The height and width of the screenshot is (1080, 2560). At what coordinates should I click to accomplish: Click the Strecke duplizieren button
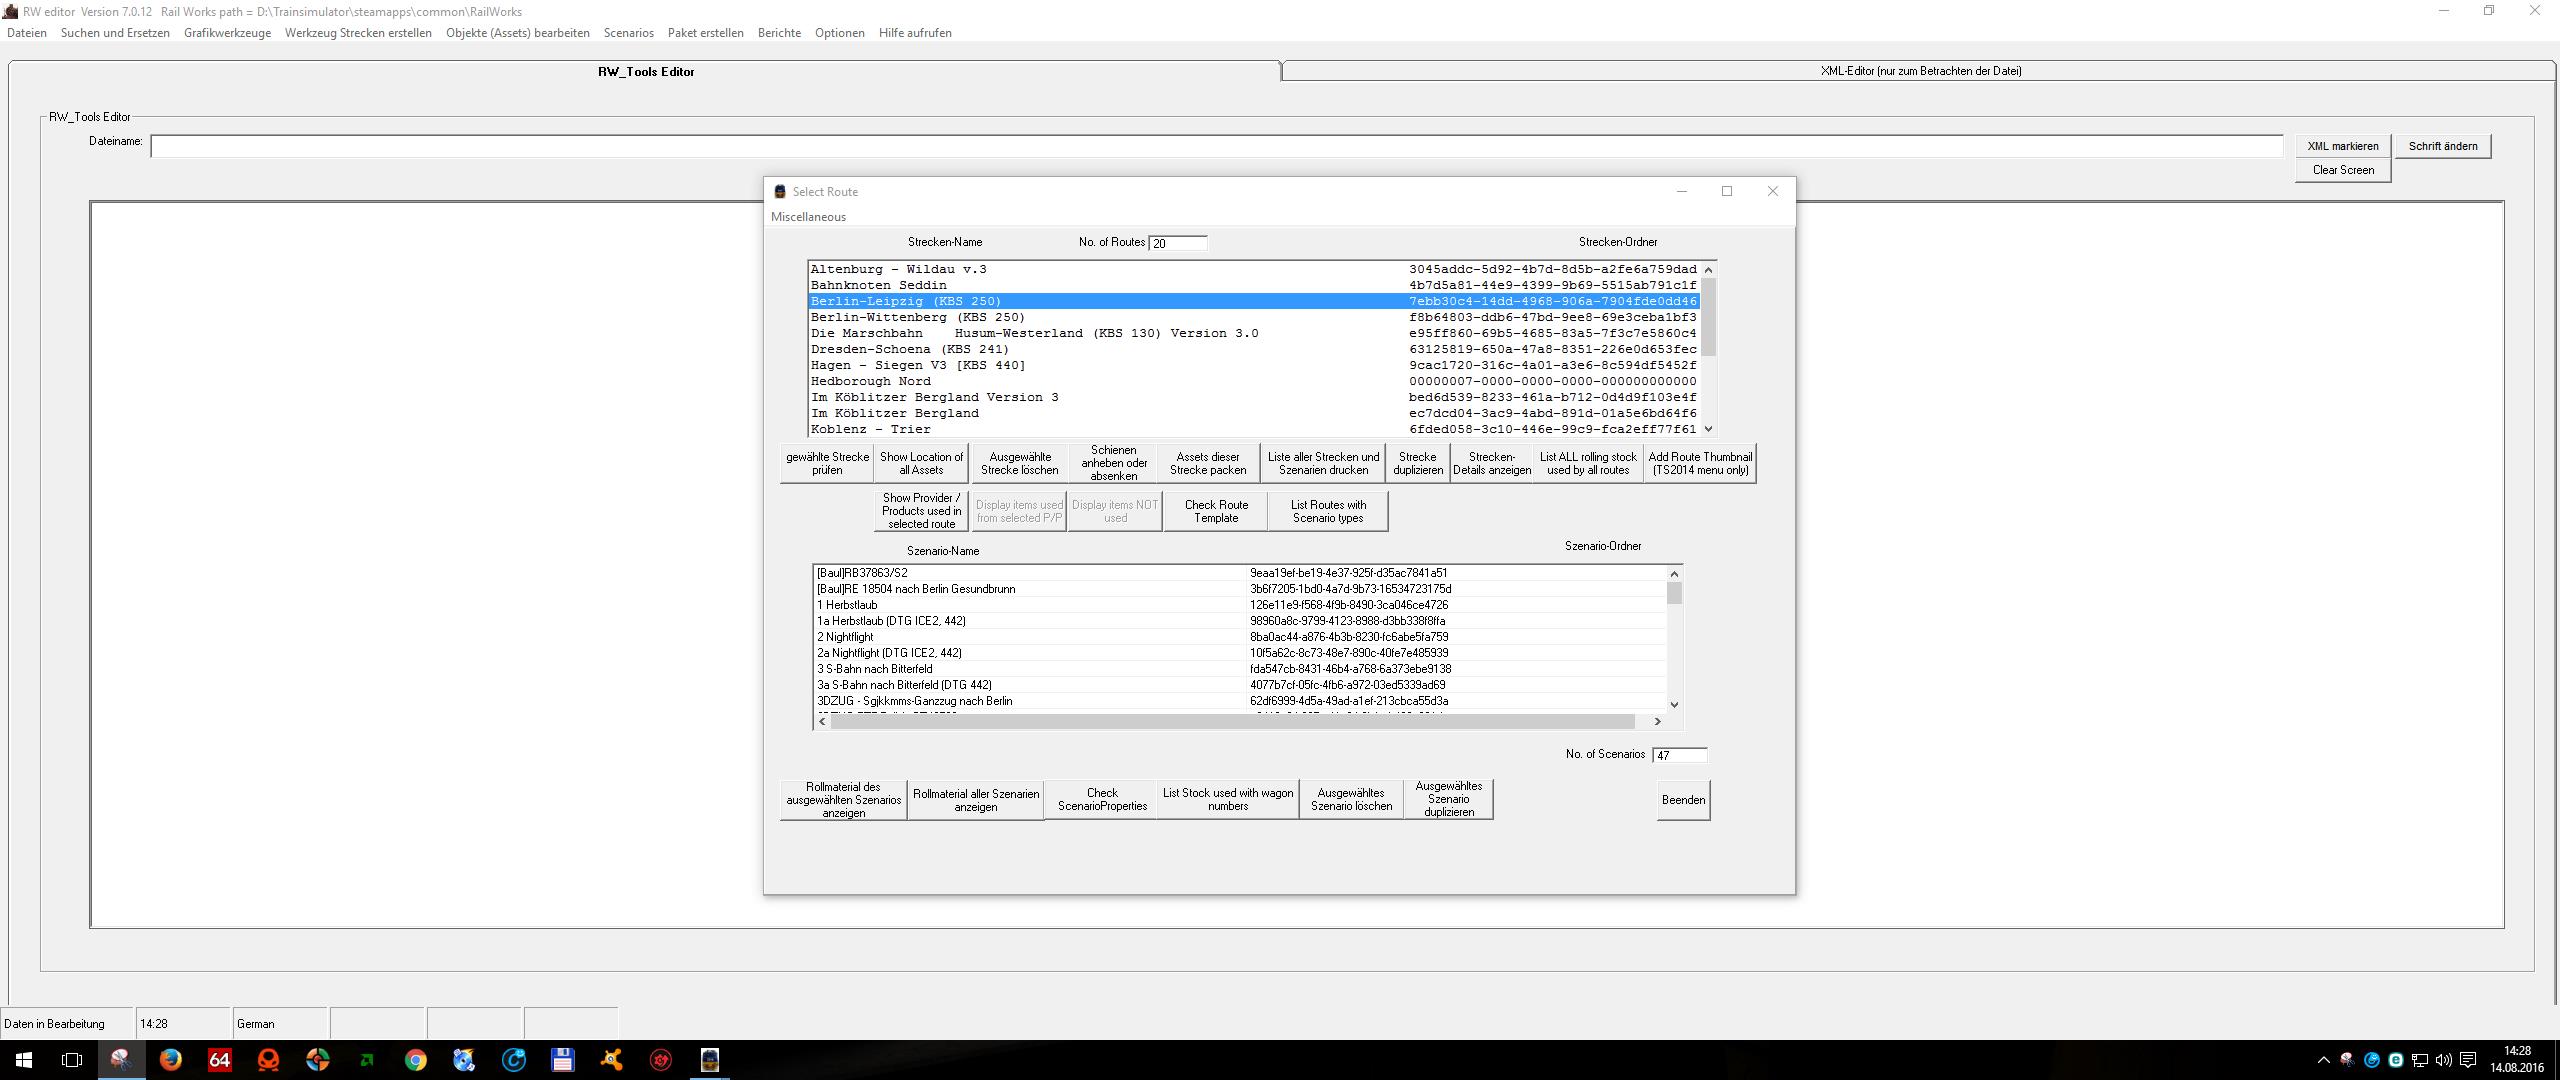click(1417, 463)
